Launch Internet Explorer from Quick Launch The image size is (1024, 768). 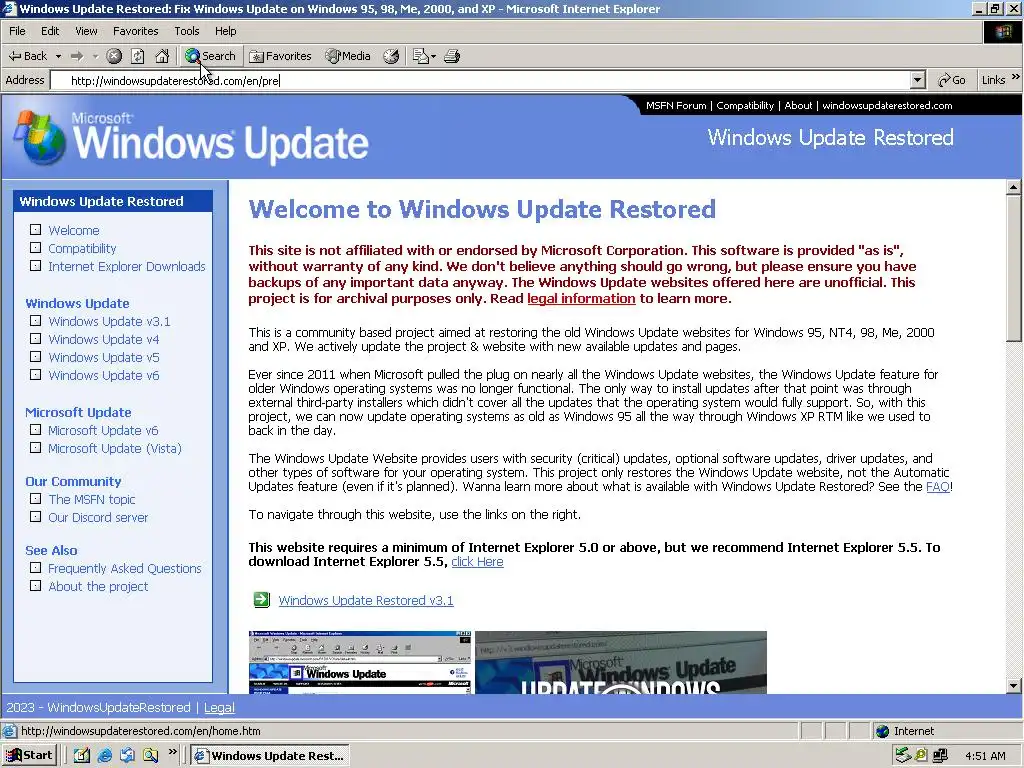tap(104, 756)
